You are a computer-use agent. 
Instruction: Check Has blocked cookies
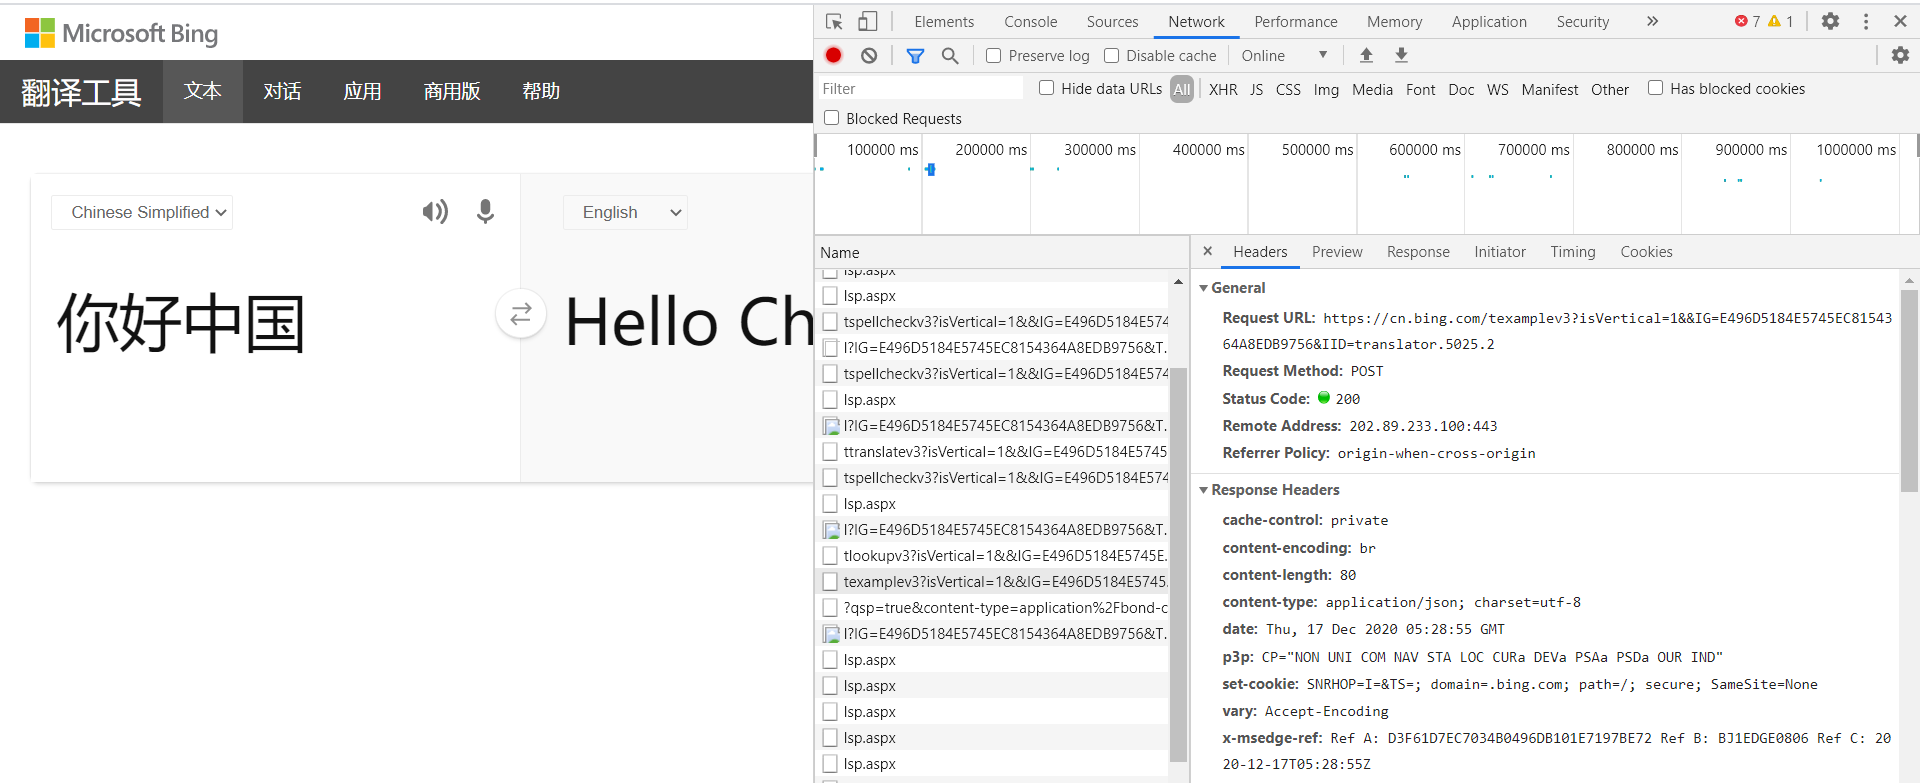(1655, 88)
